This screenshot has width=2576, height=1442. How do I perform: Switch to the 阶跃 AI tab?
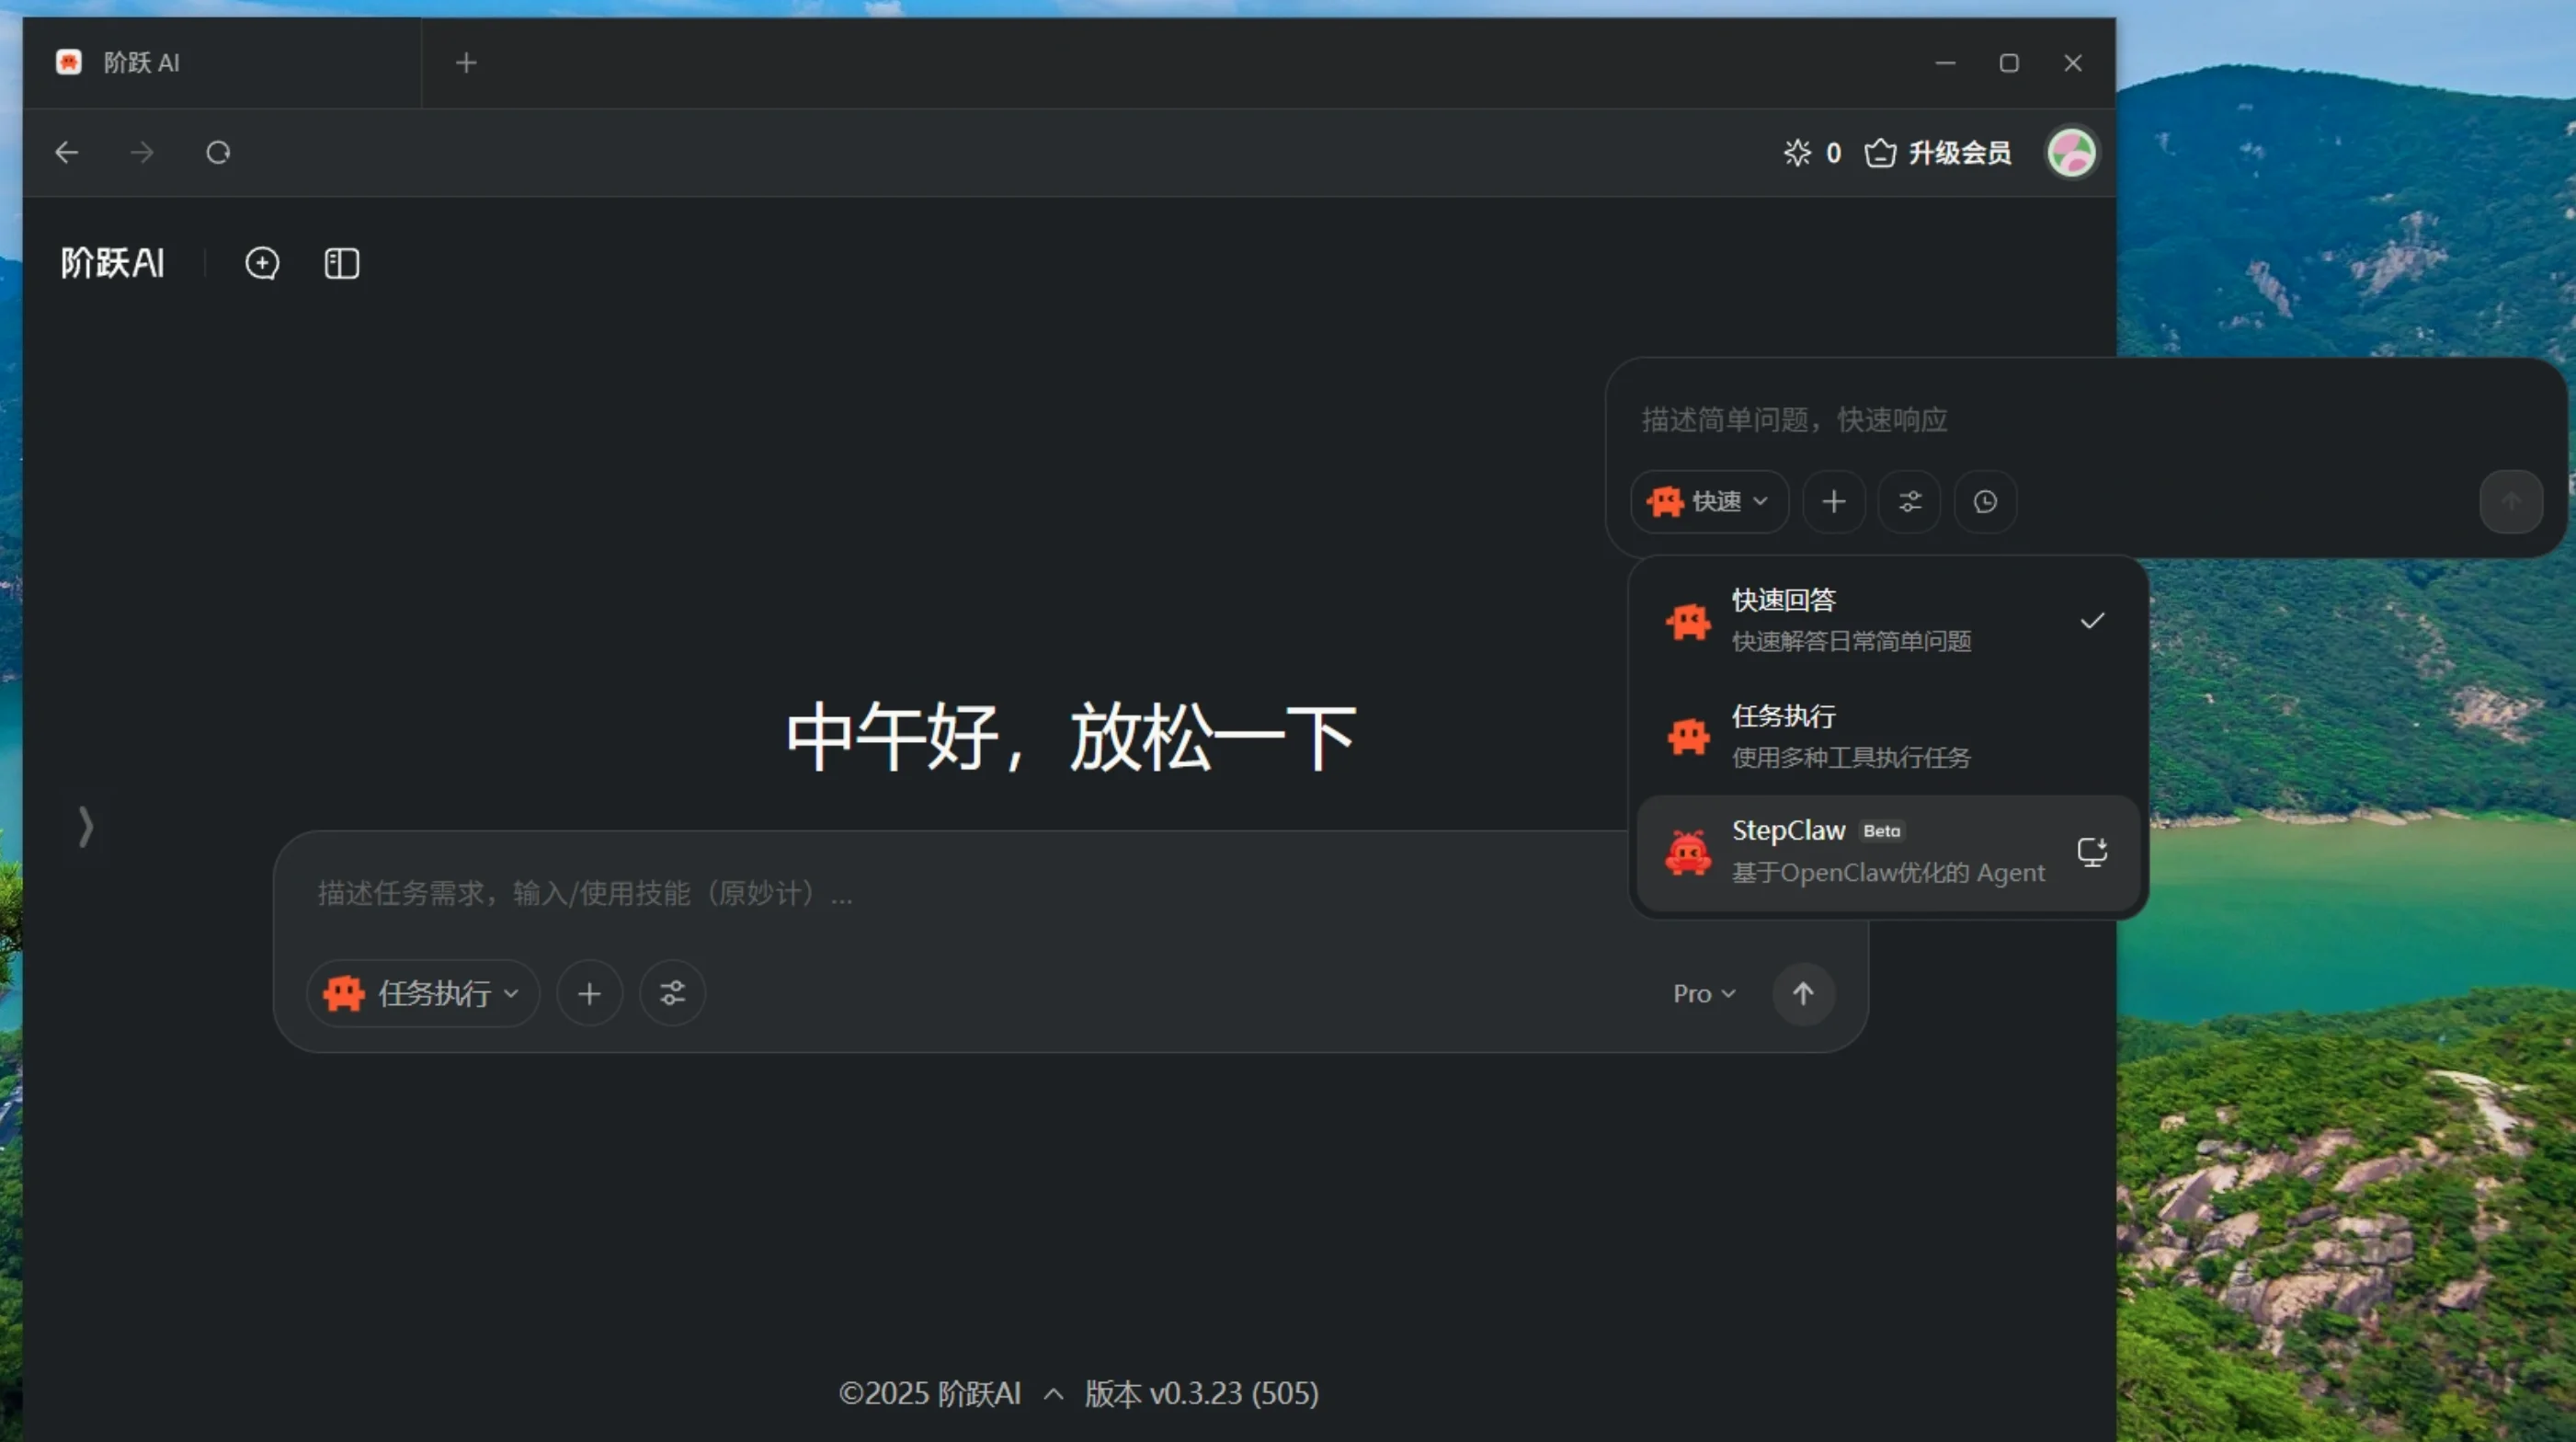222,63
